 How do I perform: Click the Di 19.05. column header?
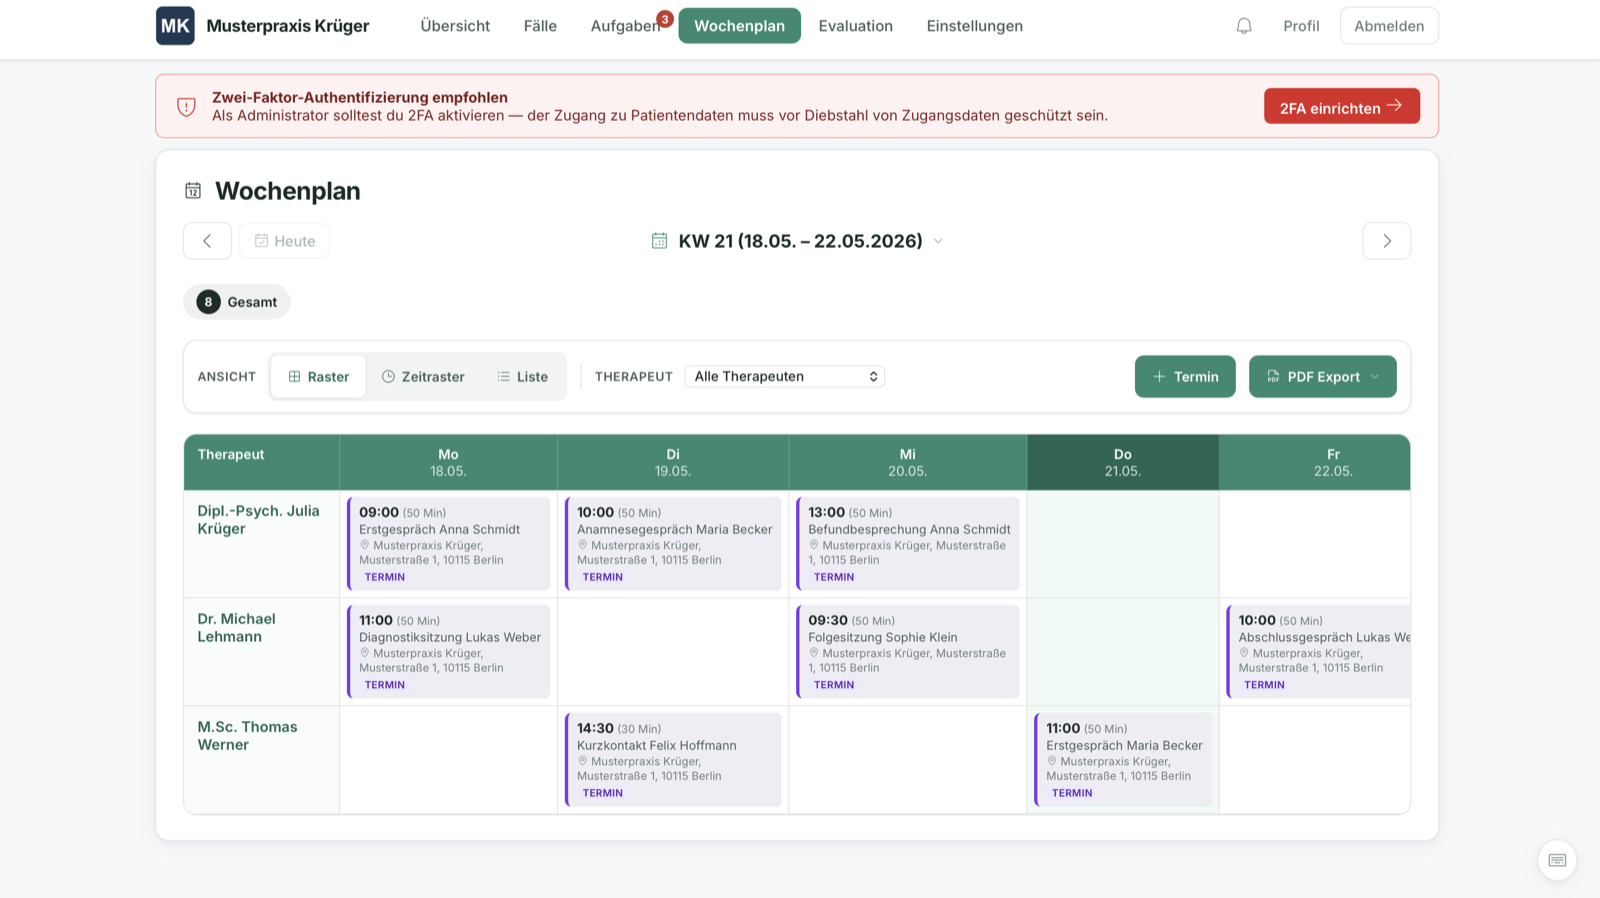[x=673, y=462]
